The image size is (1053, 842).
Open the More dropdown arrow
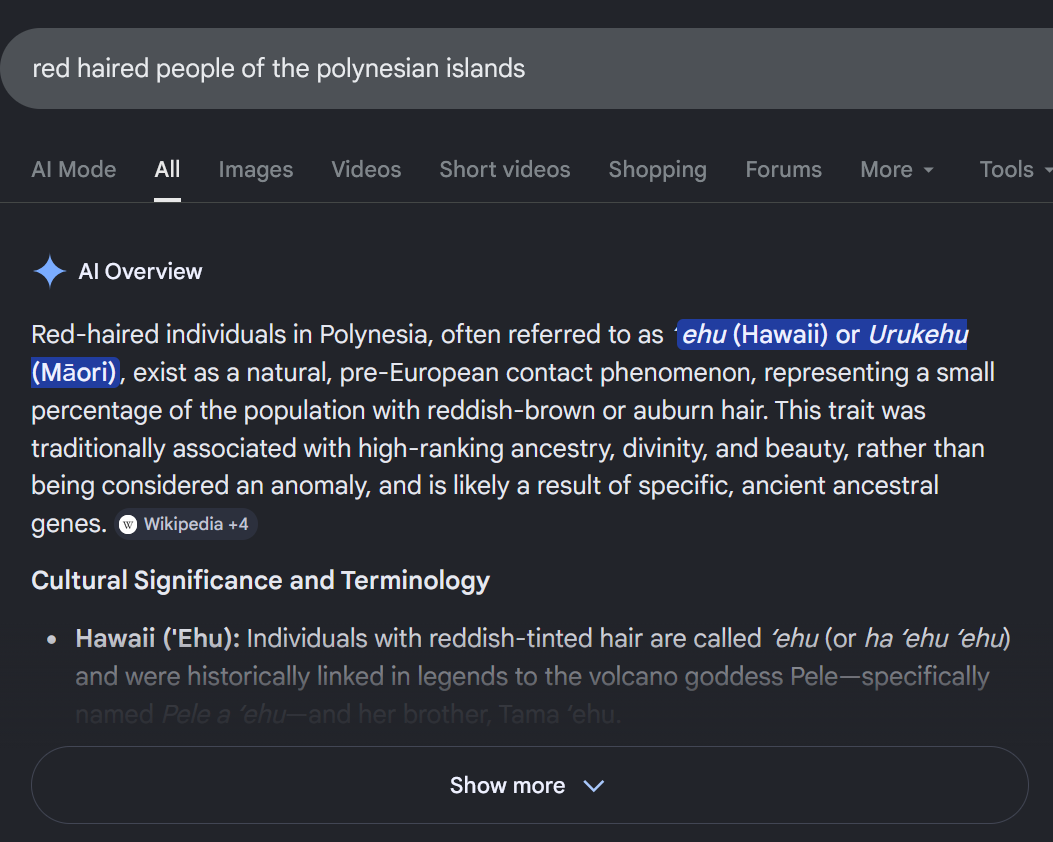coord(929,170)
